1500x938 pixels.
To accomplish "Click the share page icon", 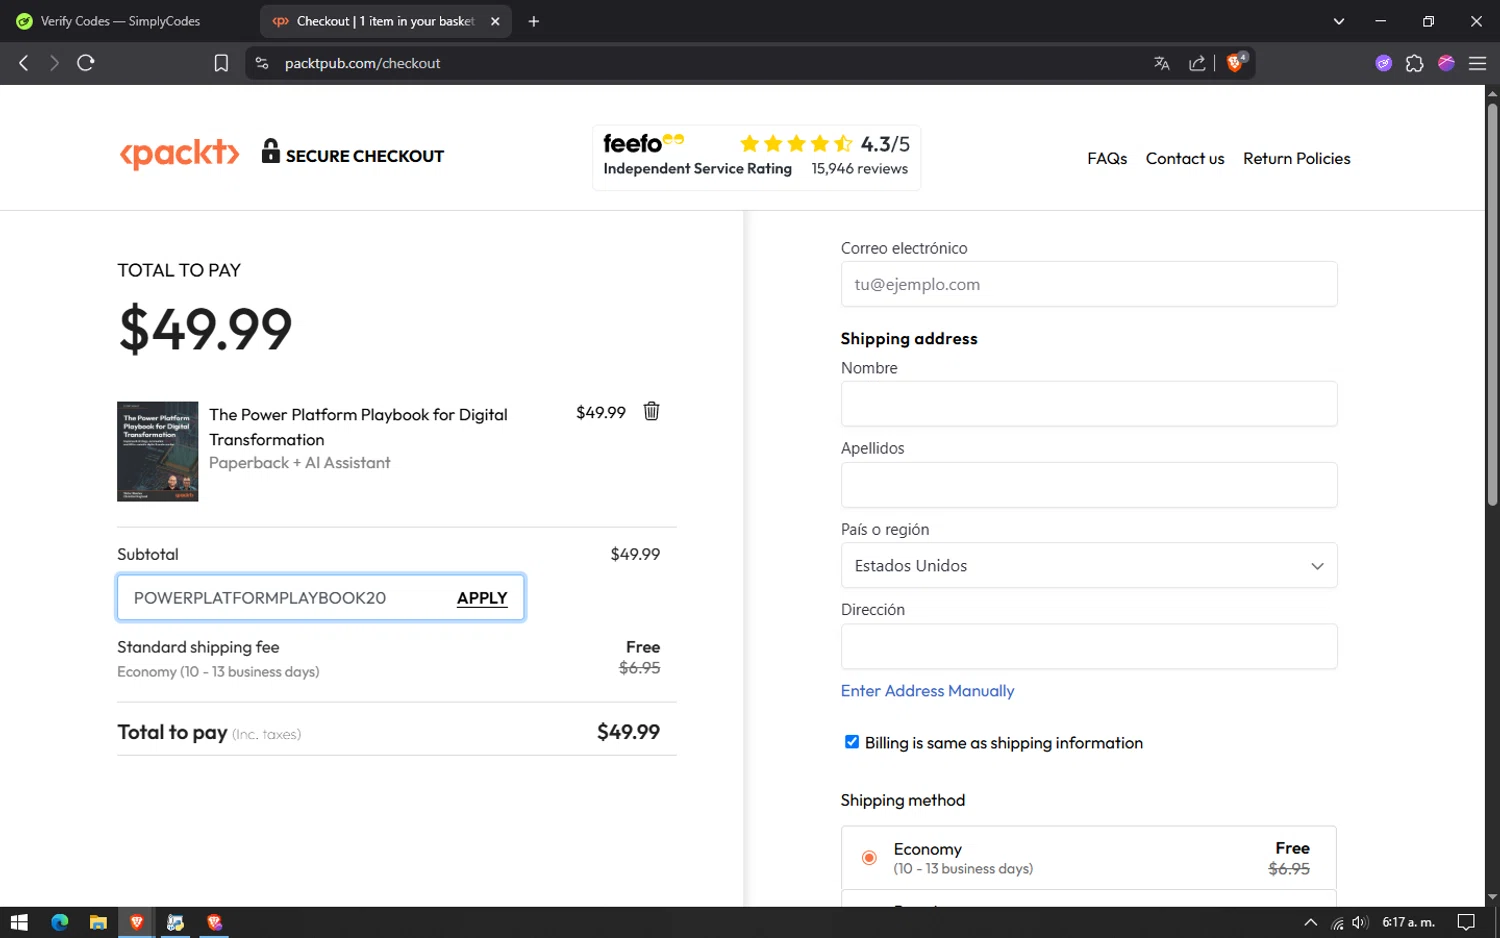I will click(x=1197, y=63).
